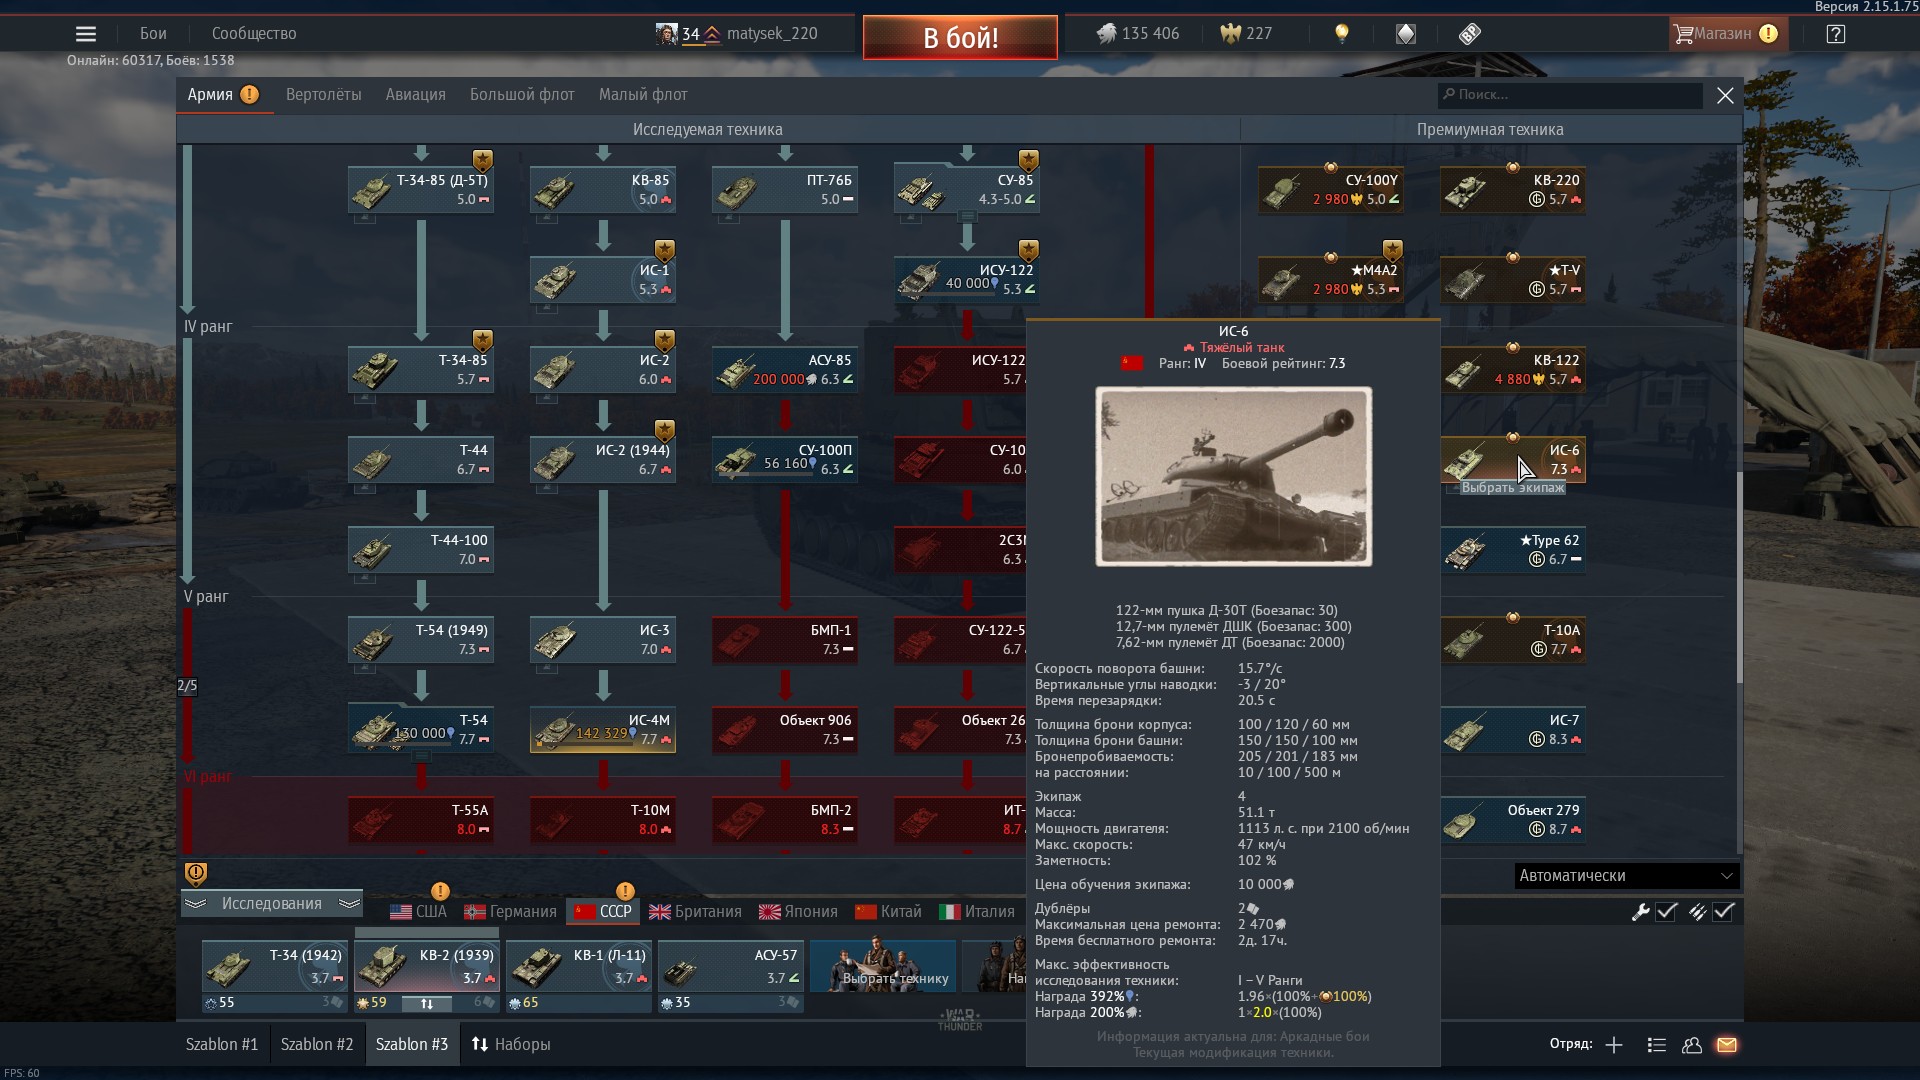Click the orange warning shield badge

pos(196,874)
